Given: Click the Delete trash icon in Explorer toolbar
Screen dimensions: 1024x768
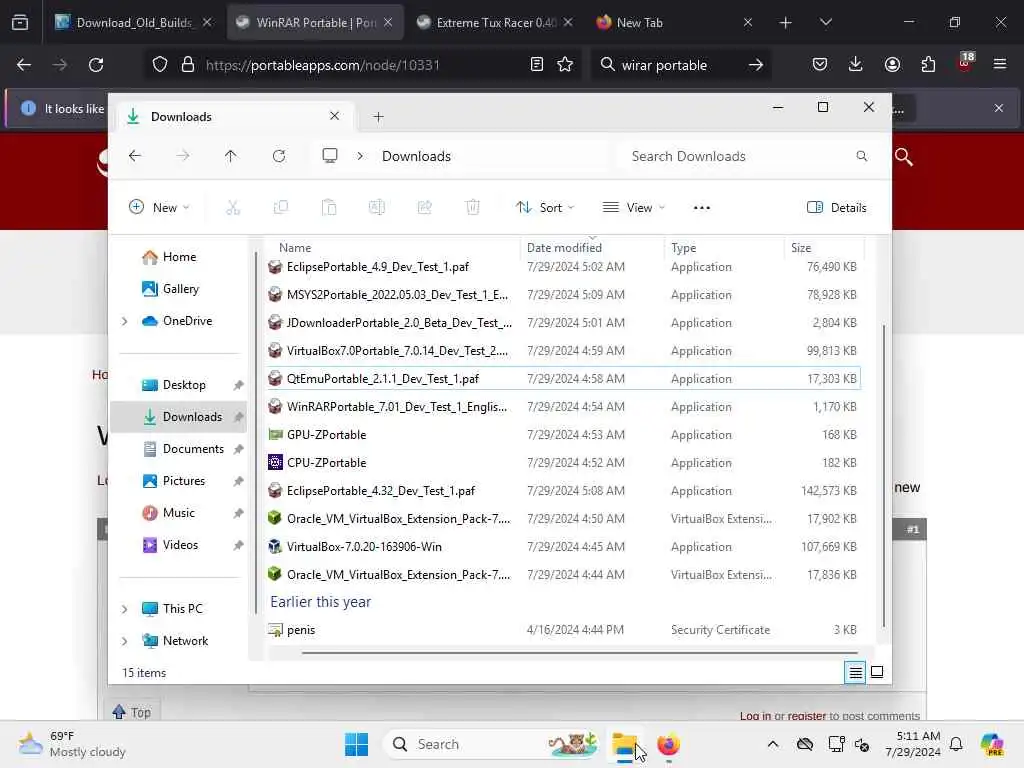Looking at the screenshot, I should (473, 208).
